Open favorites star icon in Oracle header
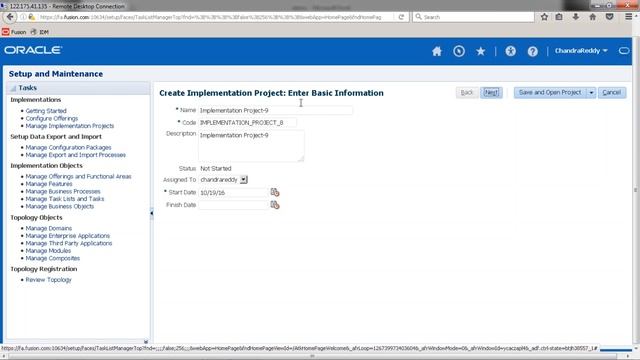The image size is (640, 360). (x=481, y=51)
